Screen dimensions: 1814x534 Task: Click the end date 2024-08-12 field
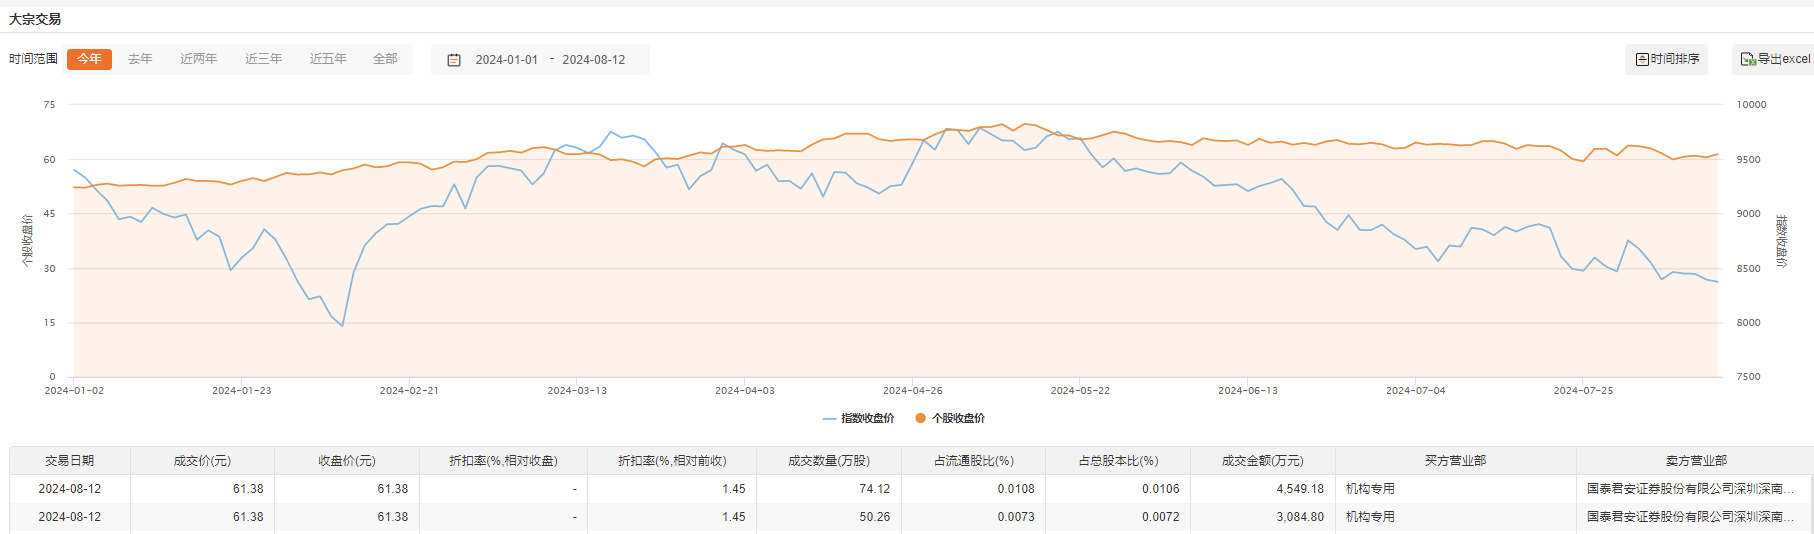click(x=593, y=60)
